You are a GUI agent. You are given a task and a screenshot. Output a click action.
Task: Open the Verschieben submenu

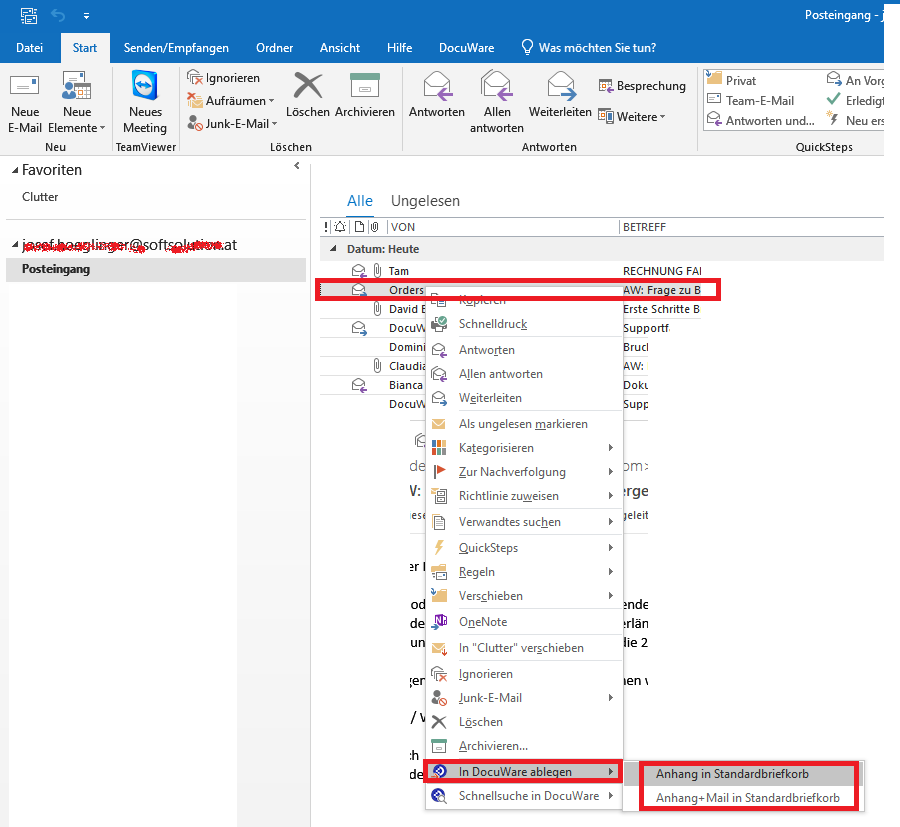524,596
